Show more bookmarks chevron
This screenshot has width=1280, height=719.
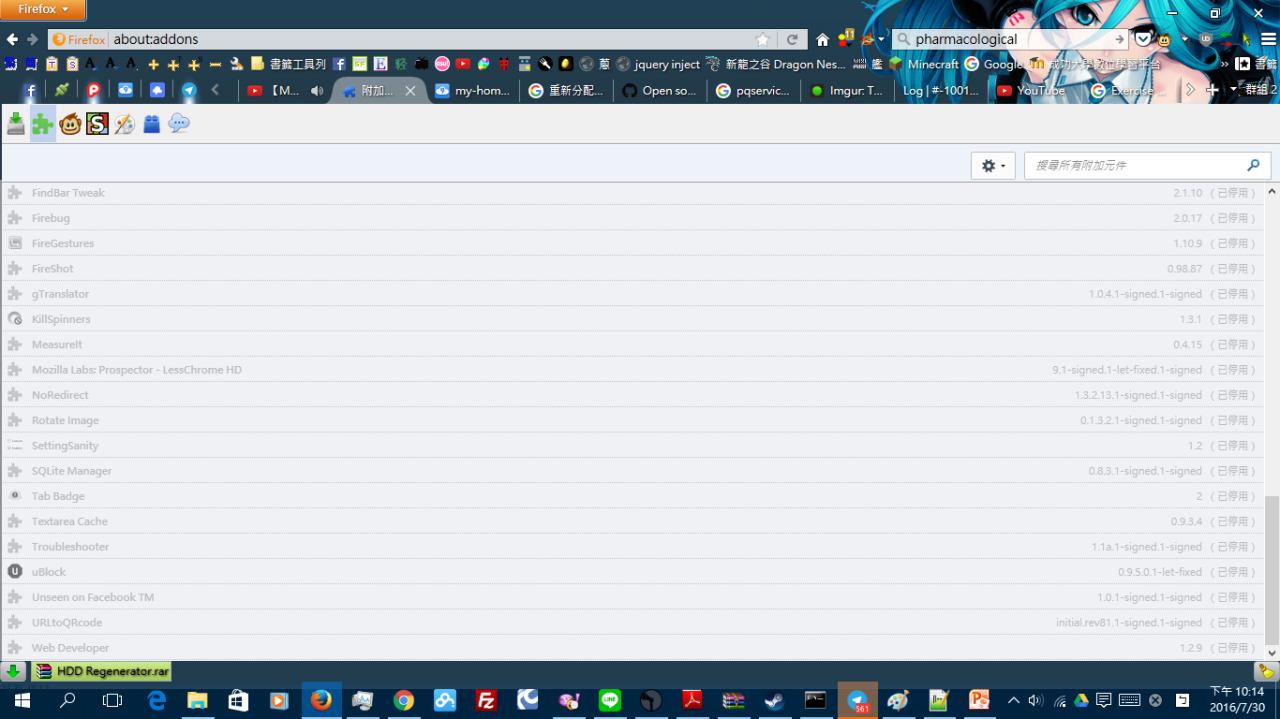[x=1225, y=64]
